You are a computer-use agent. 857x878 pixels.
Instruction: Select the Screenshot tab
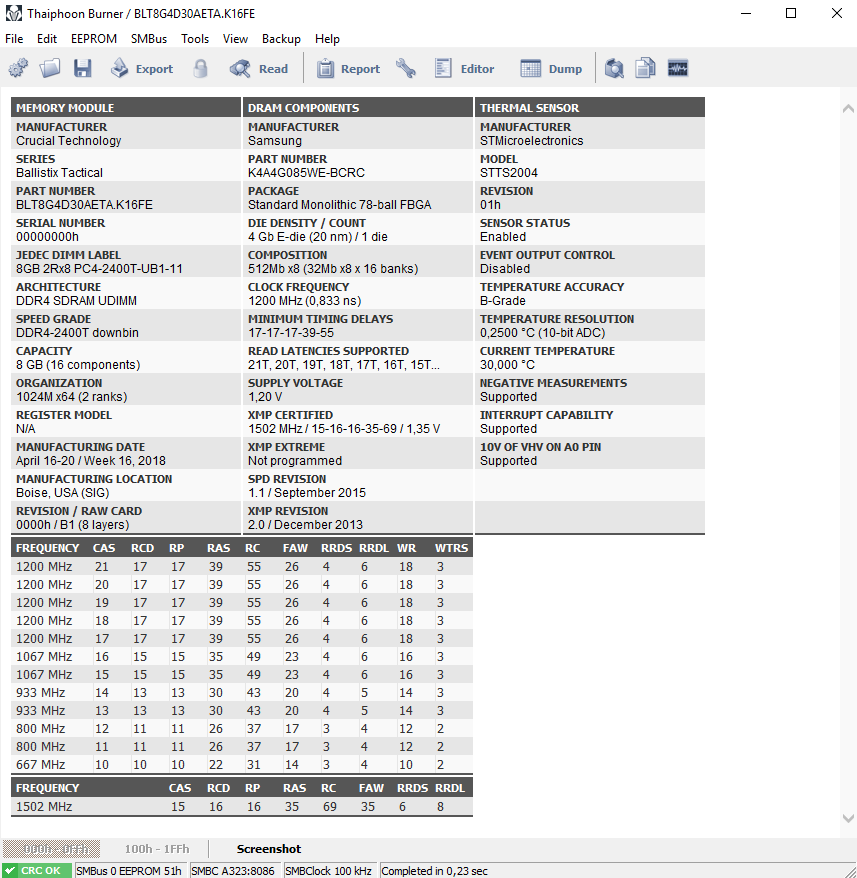[269, 849]
